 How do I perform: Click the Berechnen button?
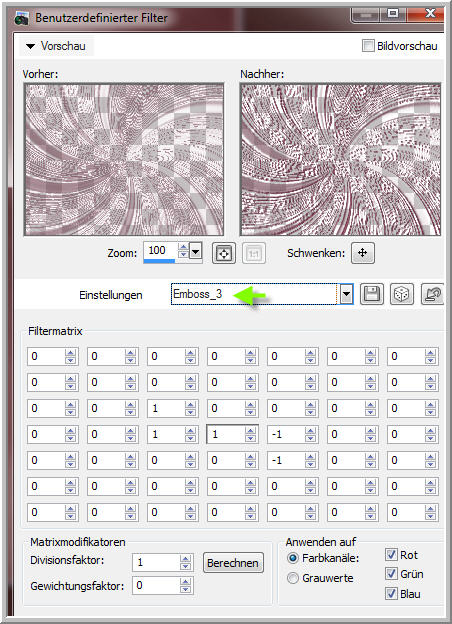point(233,563)
